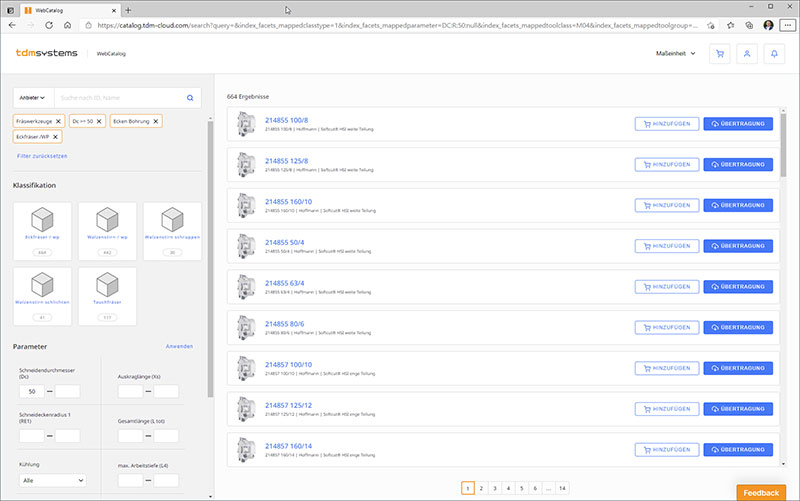
Task: Go to results page 2
Action: [x=481, y=488]
